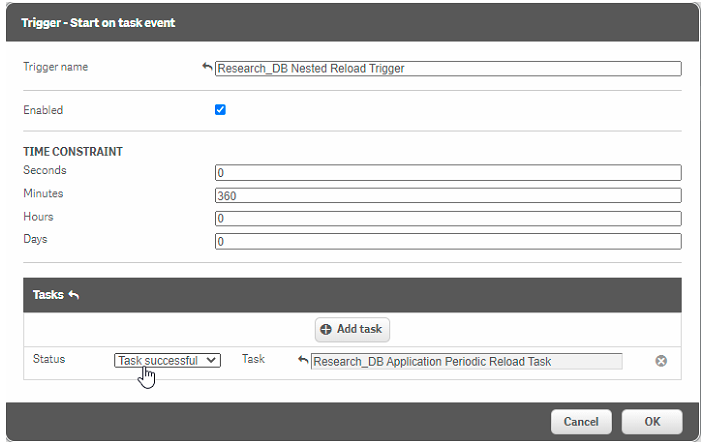Screen dimensions: 707x443
Task: Click the TIME CONSTRAINT heading
Action: 73,152
